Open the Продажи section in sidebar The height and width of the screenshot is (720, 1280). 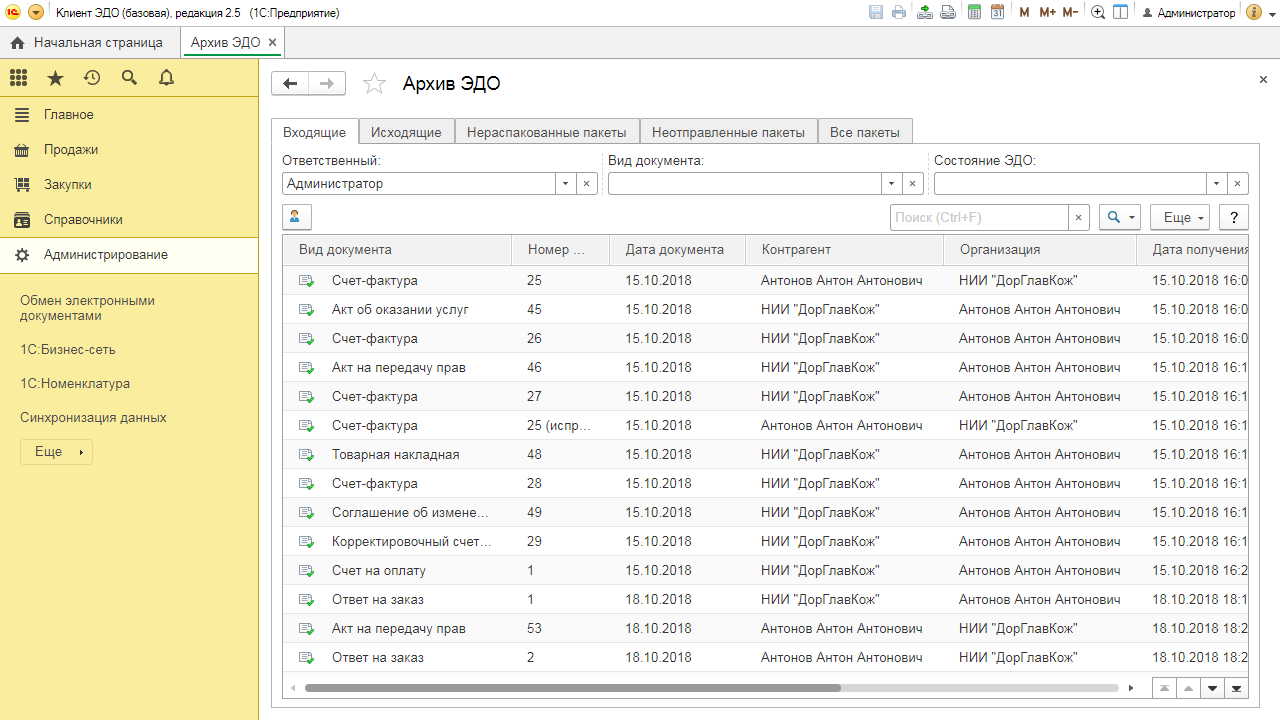tap(70, 150)
